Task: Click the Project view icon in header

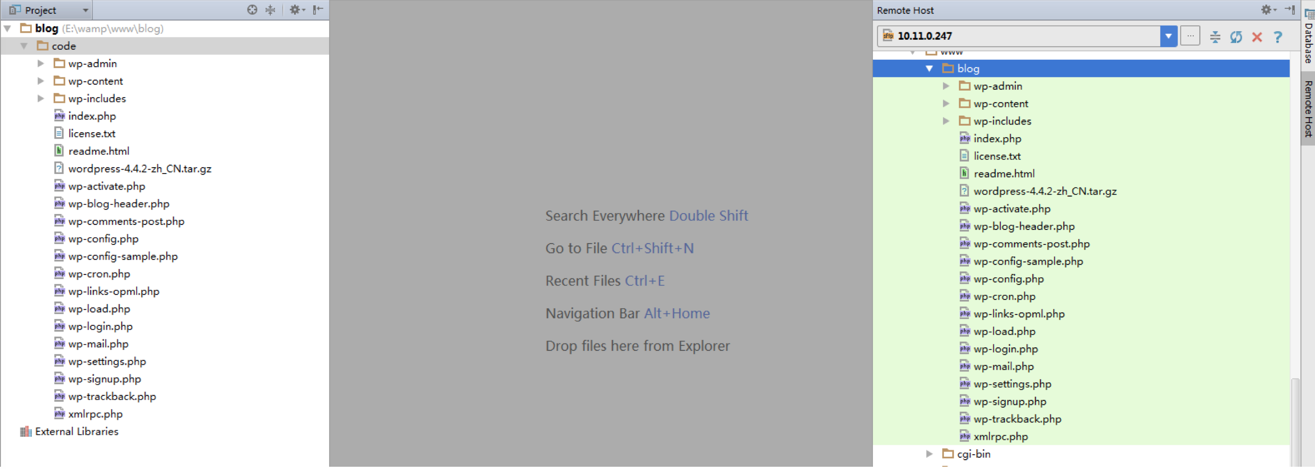Action: [15, 10]
